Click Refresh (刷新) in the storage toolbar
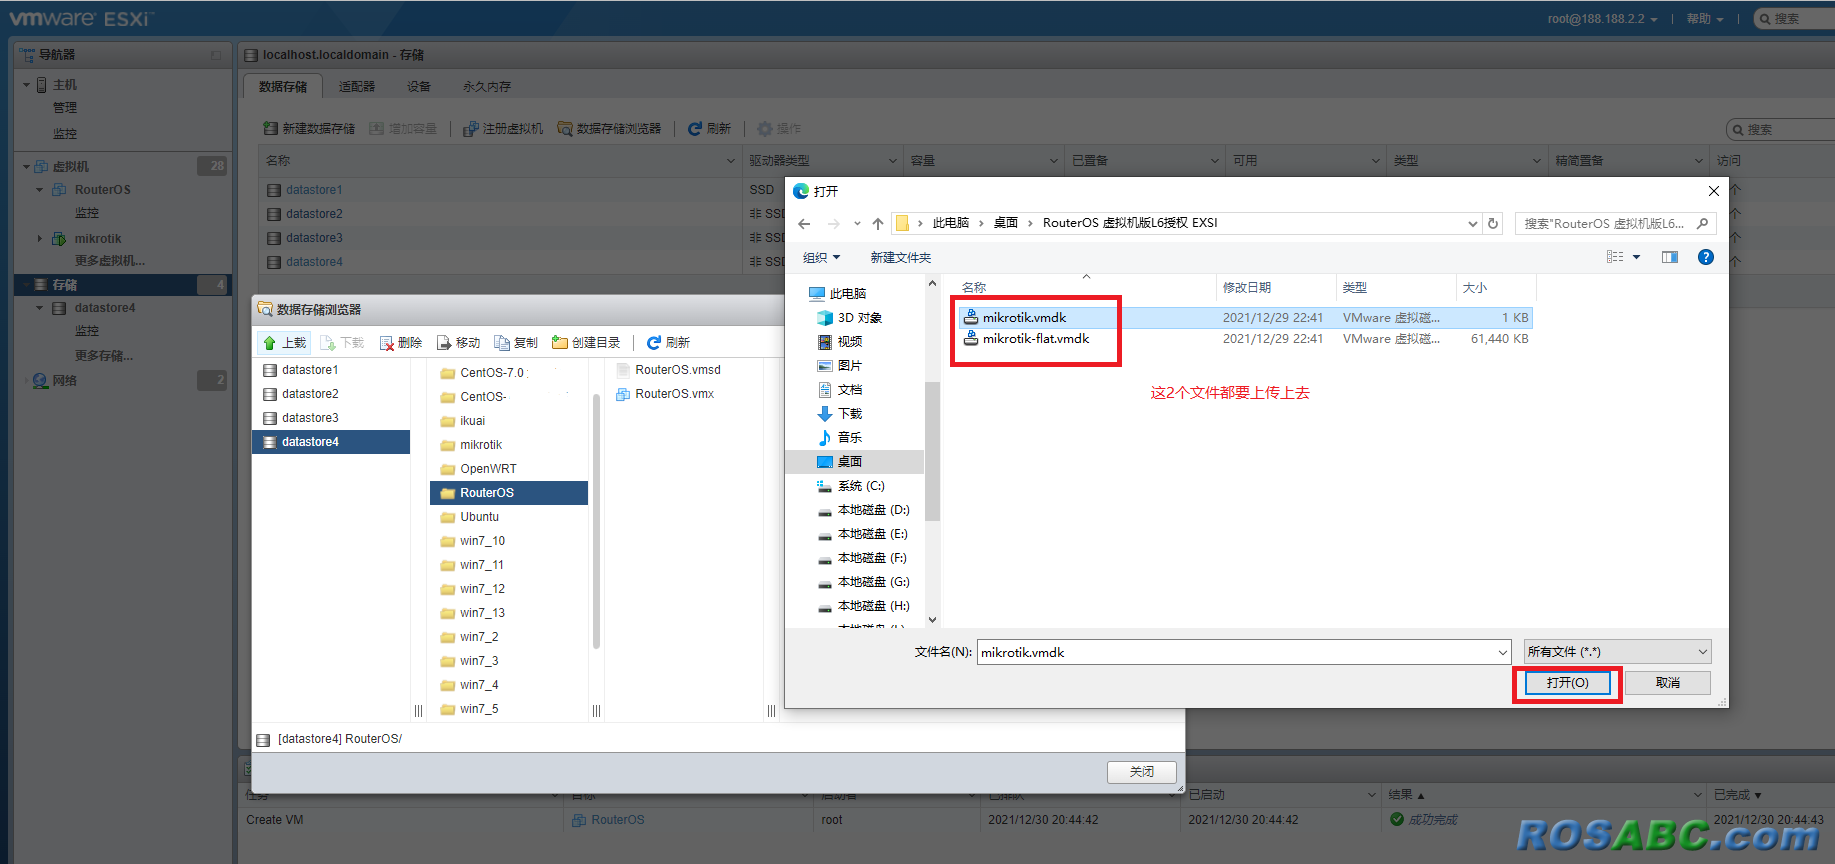Image resolution: width=1835 pixels, height=864 pixels. point(709,129)
